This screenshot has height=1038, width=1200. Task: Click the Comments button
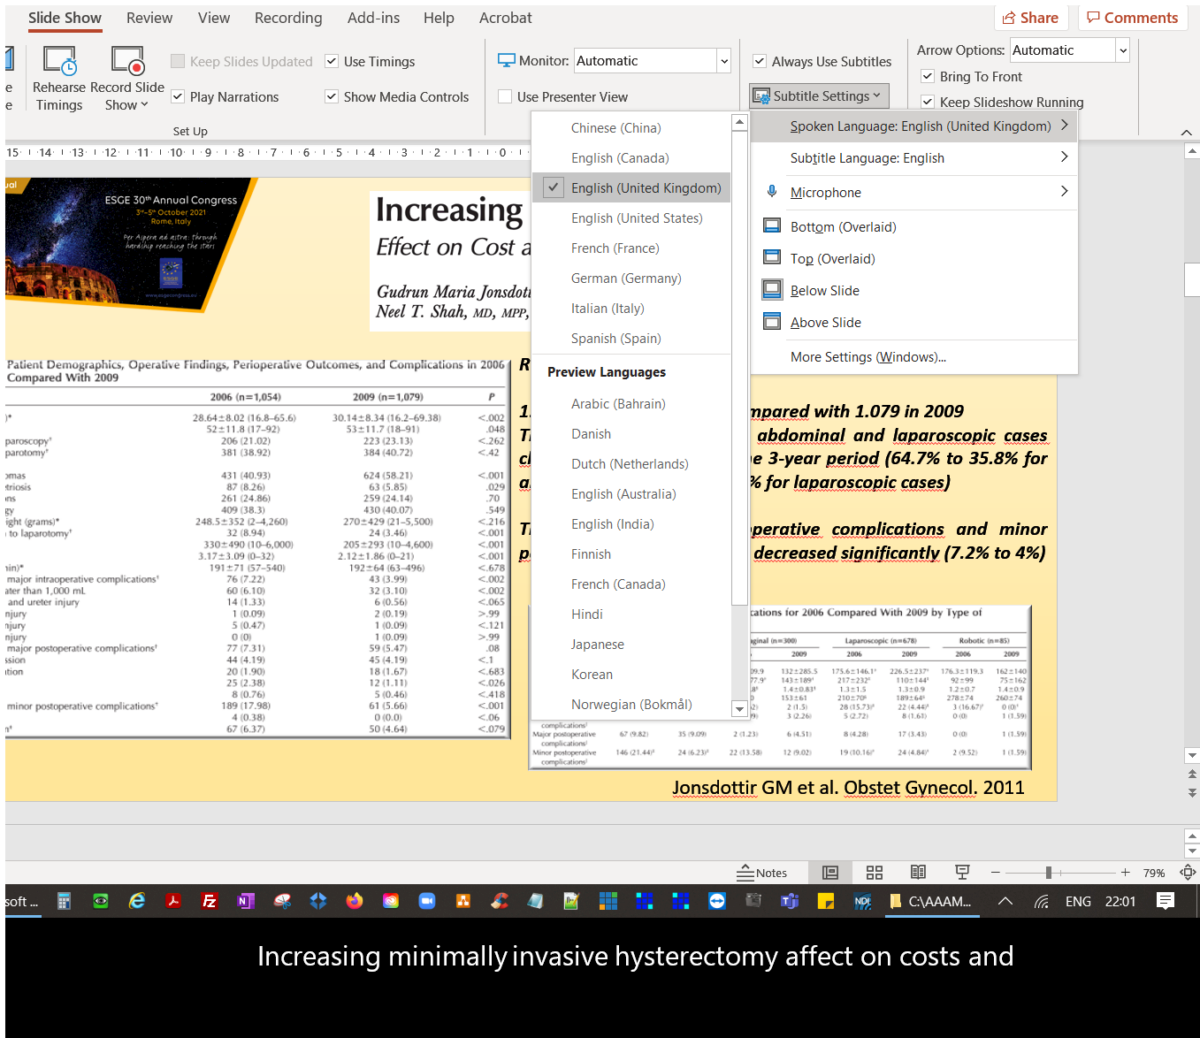(1133, 18)
